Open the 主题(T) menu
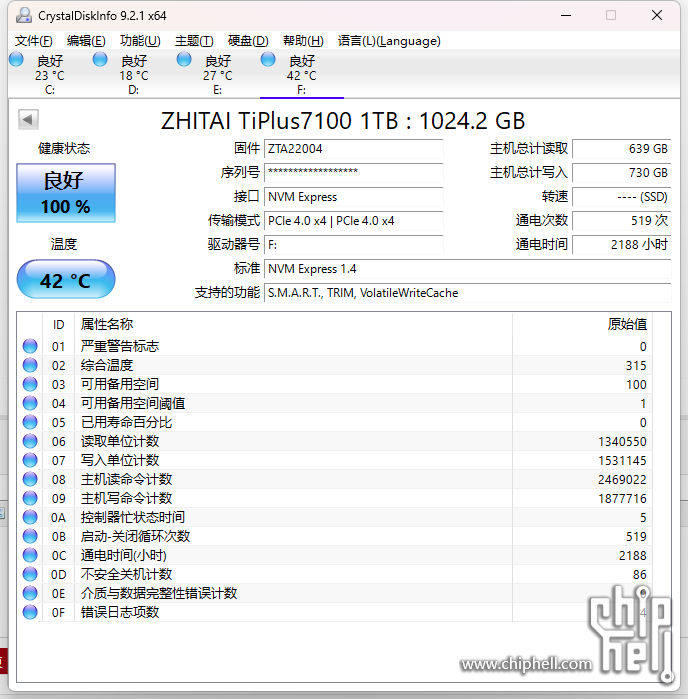Viewport: 688px width, 699px height. (194, 41)
